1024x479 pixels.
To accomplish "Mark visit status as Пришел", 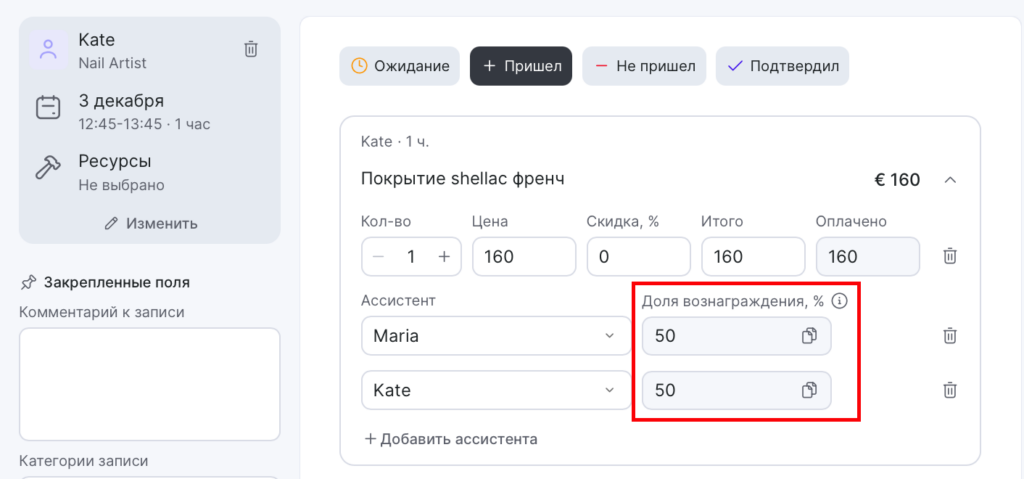I will [x=521, y=66].
